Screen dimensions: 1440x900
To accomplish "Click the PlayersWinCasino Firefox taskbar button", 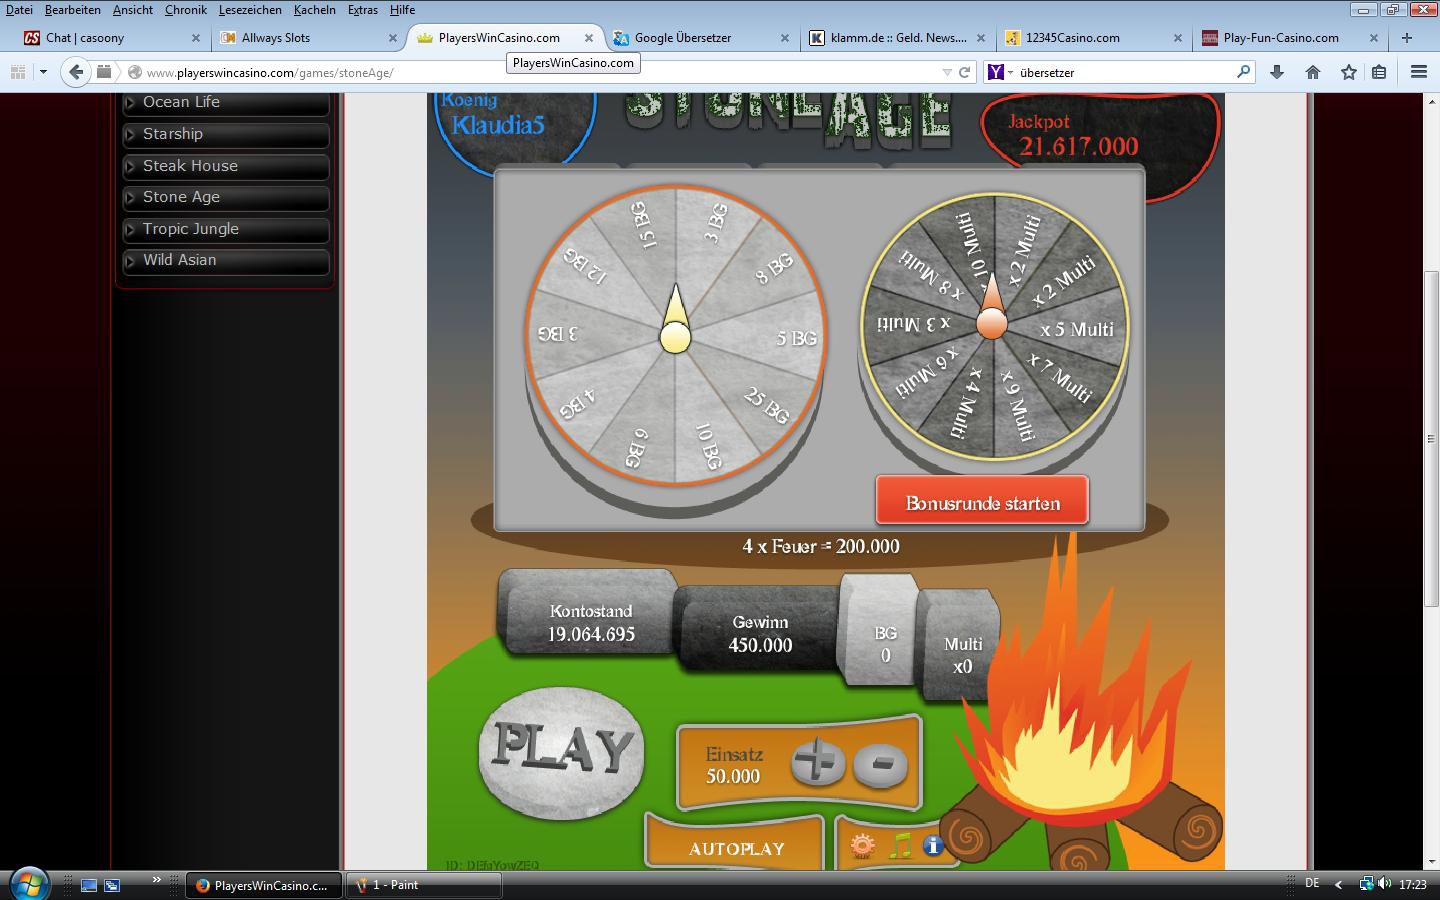I will pos(263,885).
